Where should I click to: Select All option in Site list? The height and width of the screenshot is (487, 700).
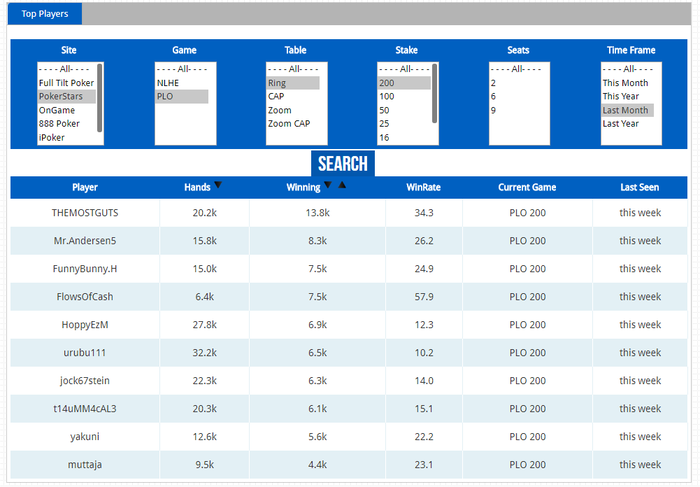[x=67, y=69]
